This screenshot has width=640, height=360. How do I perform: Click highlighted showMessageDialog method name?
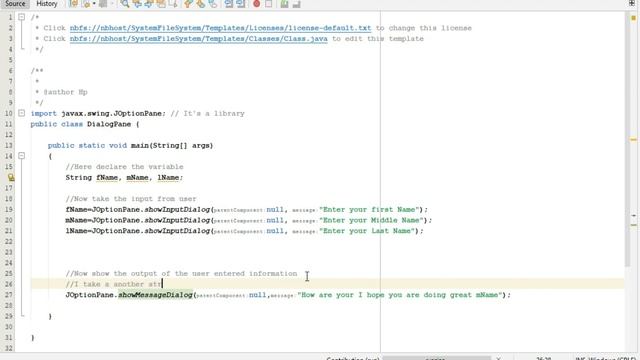(x=155, y=295)
